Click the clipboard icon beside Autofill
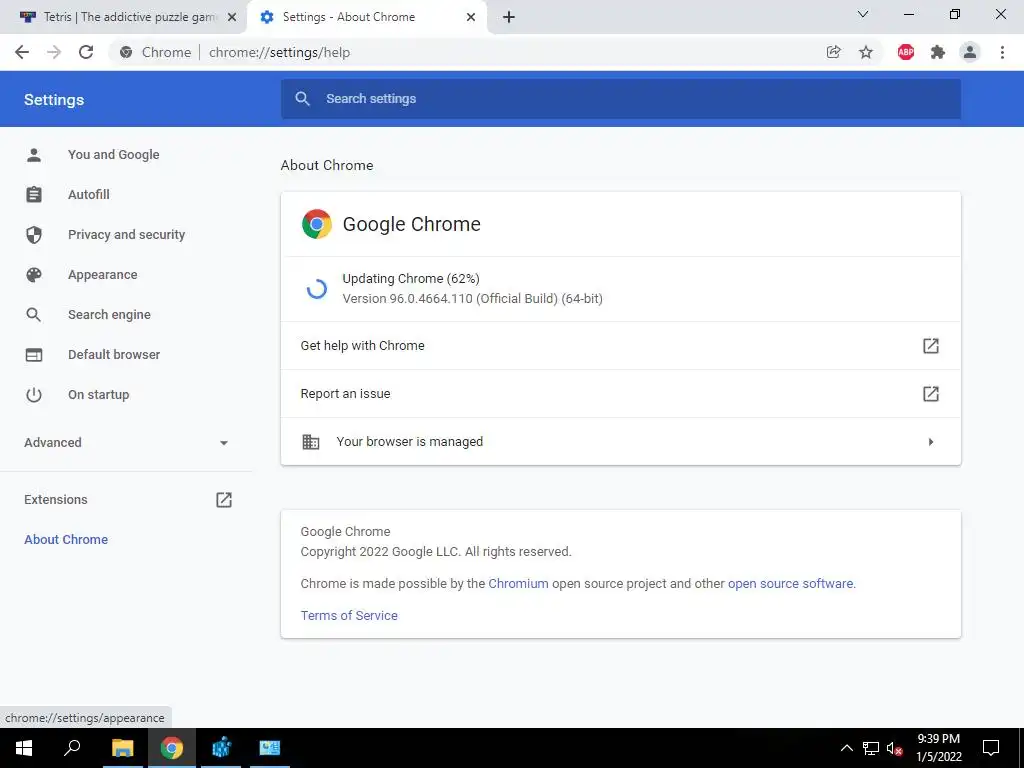 click(34, 195)
